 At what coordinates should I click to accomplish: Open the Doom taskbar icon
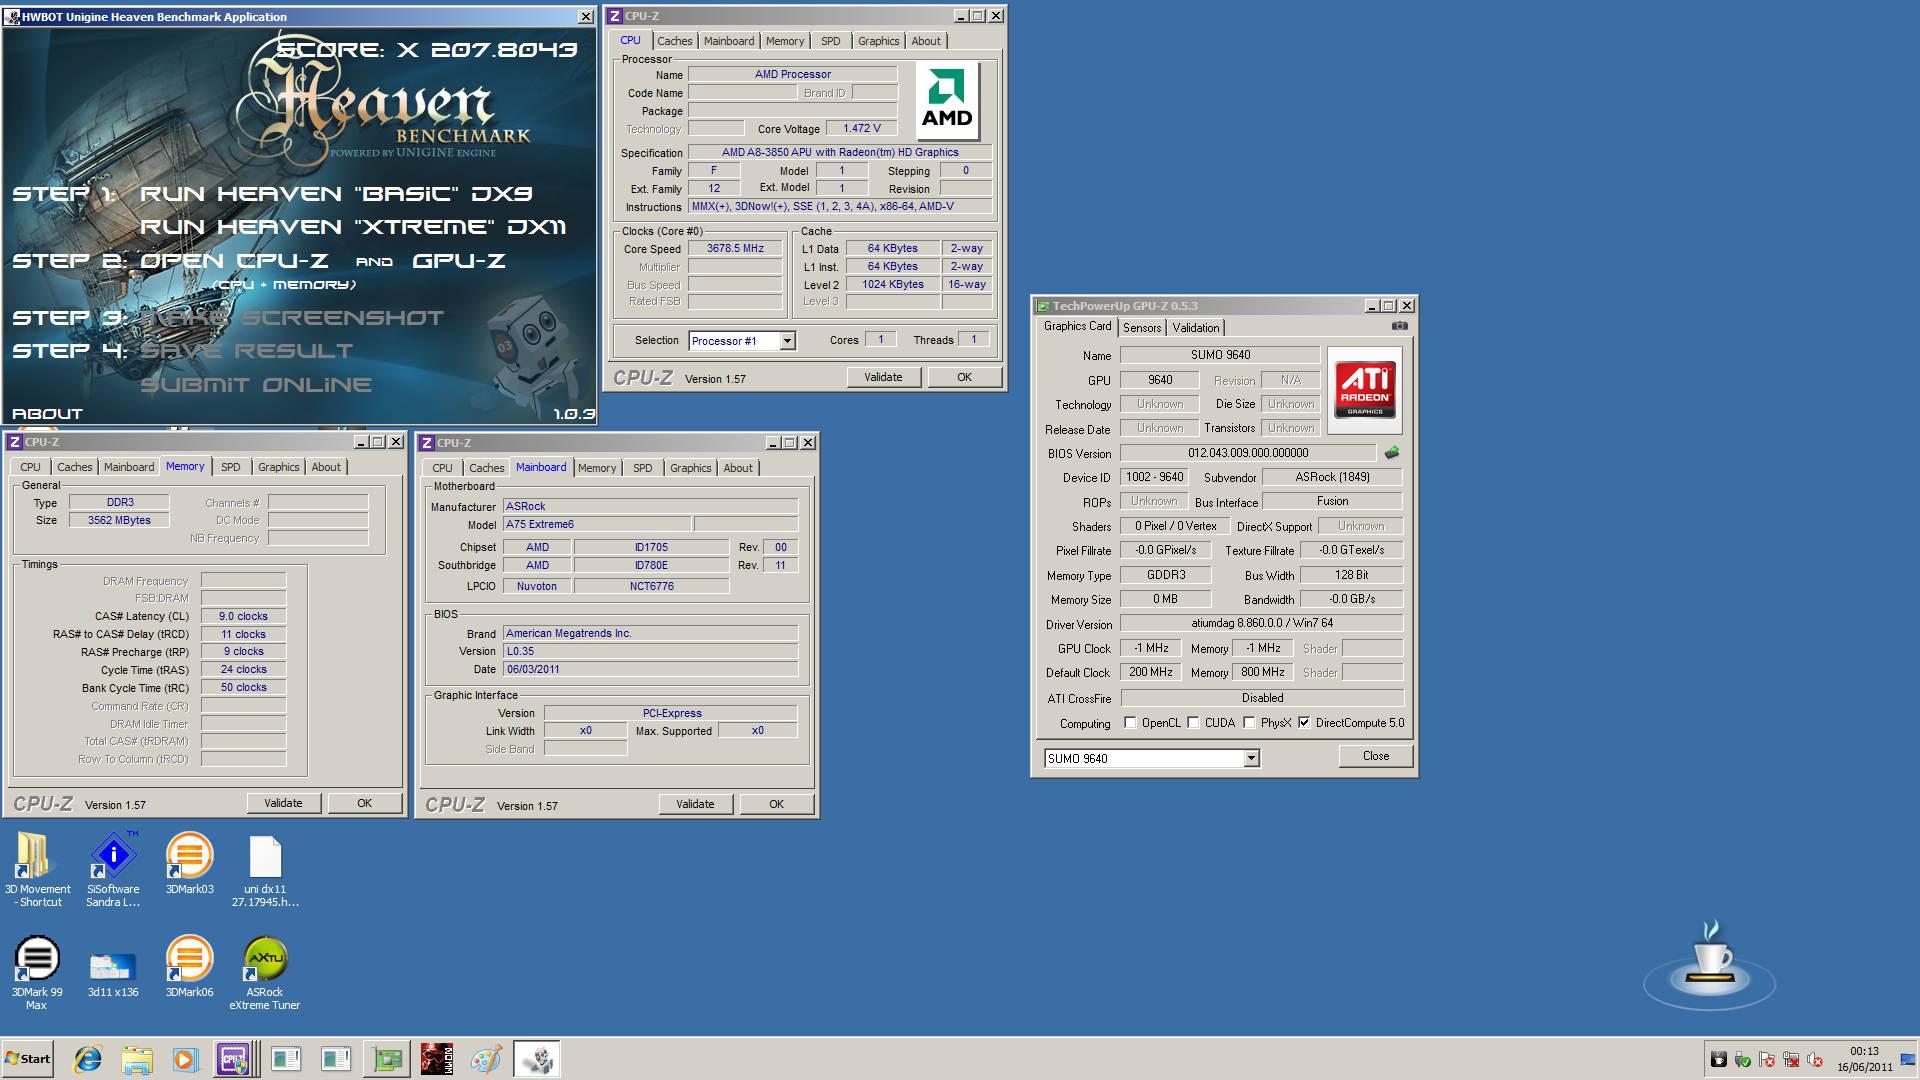tap(436, 1059)
